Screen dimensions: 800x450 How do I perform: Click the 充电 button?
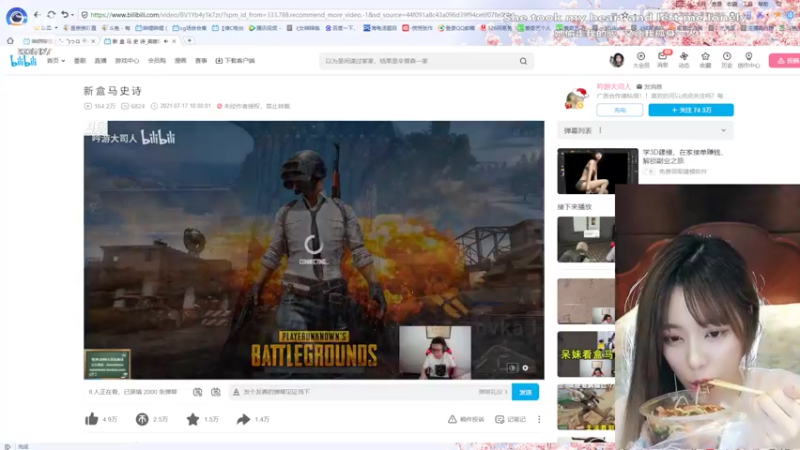[620, 110]
